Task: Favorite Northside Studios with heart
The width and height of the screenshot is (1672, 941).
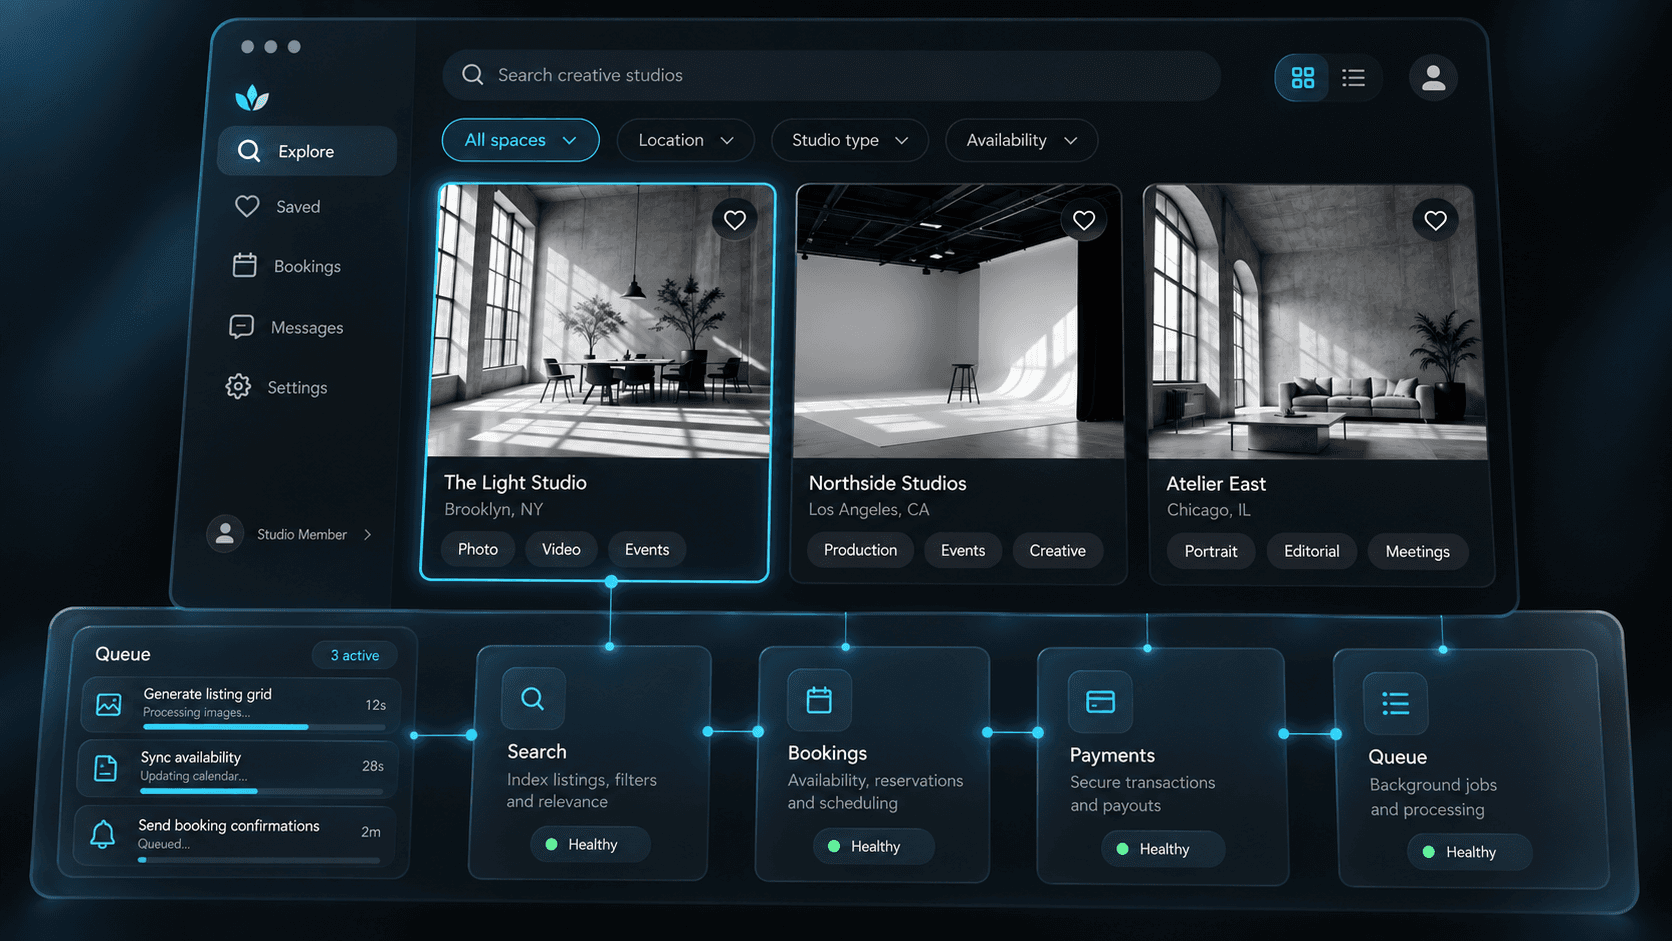Action: pyautogui.click(x=1084, y=220)
